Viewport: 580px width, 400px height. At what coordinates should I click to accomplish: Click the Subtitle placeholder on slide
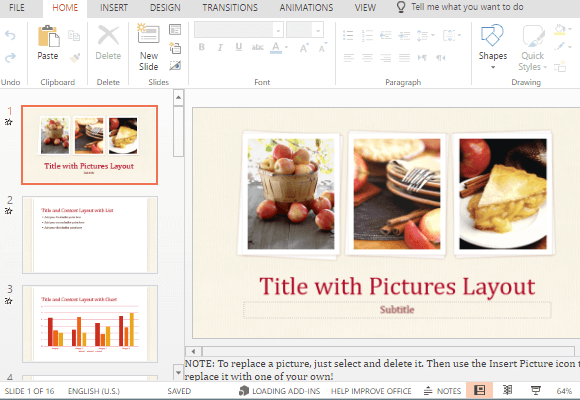397,310
